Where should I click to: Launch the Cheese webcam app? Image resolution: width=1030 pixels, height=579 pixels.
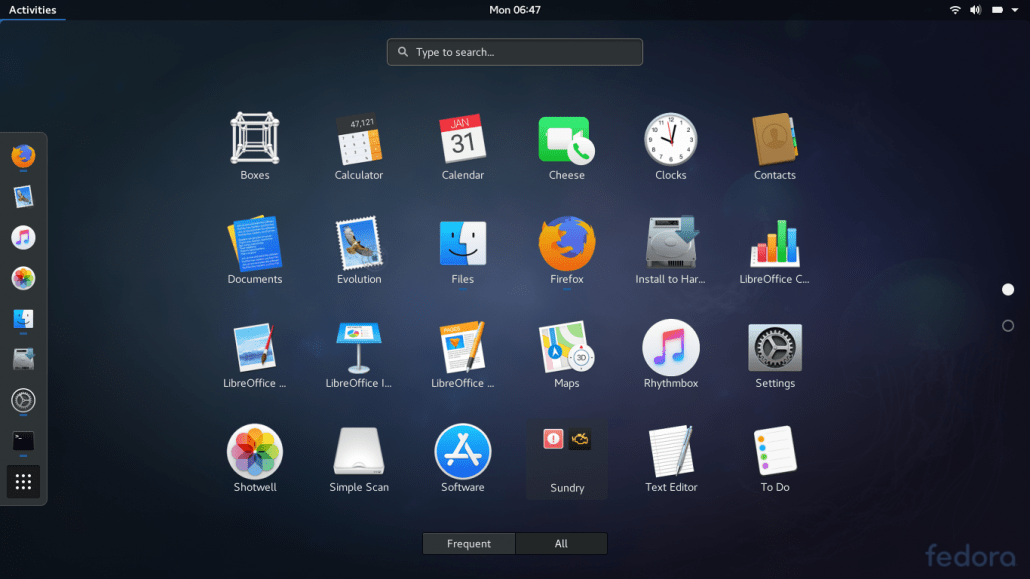(x=566, y=141)
